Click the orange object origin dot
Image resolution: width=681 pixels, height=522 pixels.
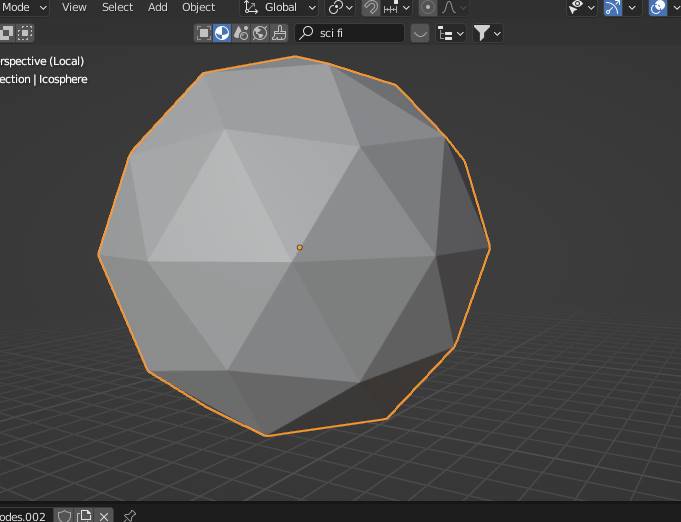[x=300, y=248]
